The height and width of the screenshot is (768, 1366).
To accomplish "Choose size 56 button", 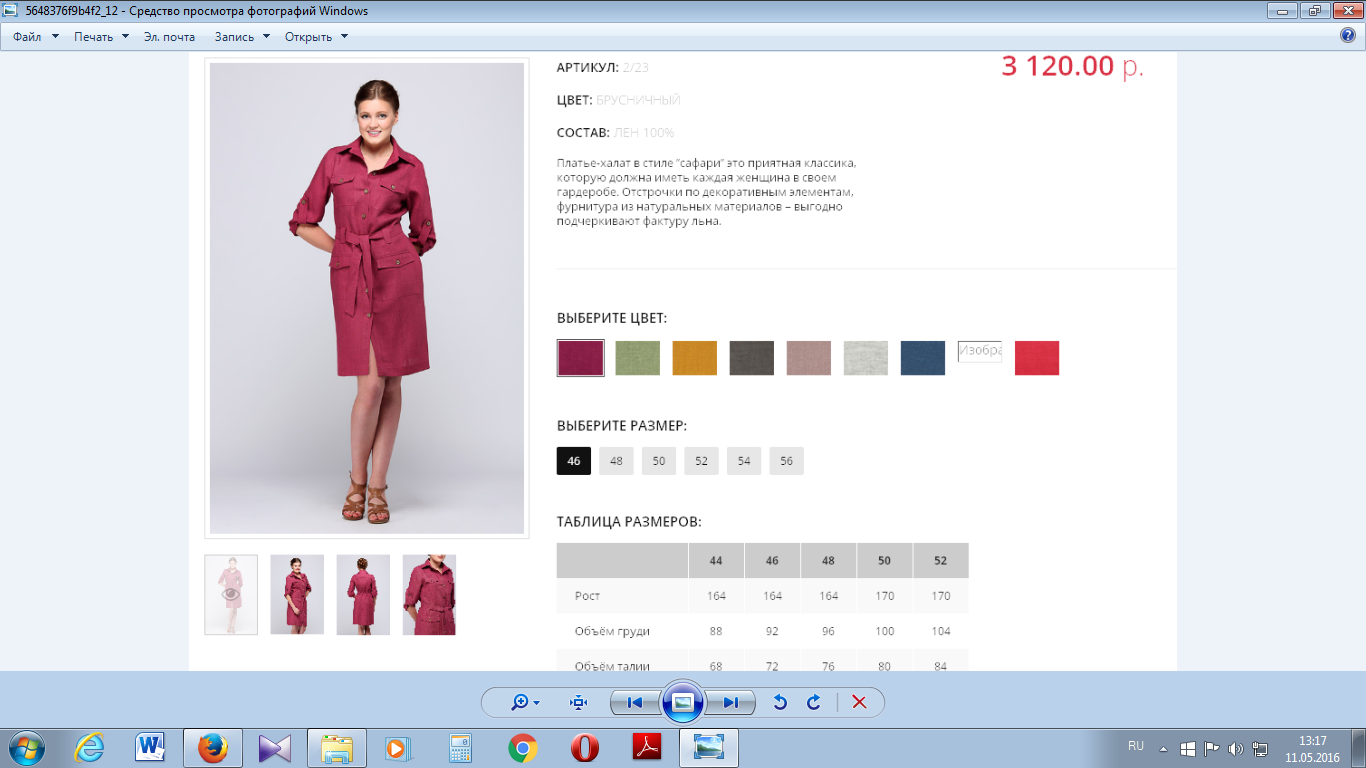I will pos(787,461).
